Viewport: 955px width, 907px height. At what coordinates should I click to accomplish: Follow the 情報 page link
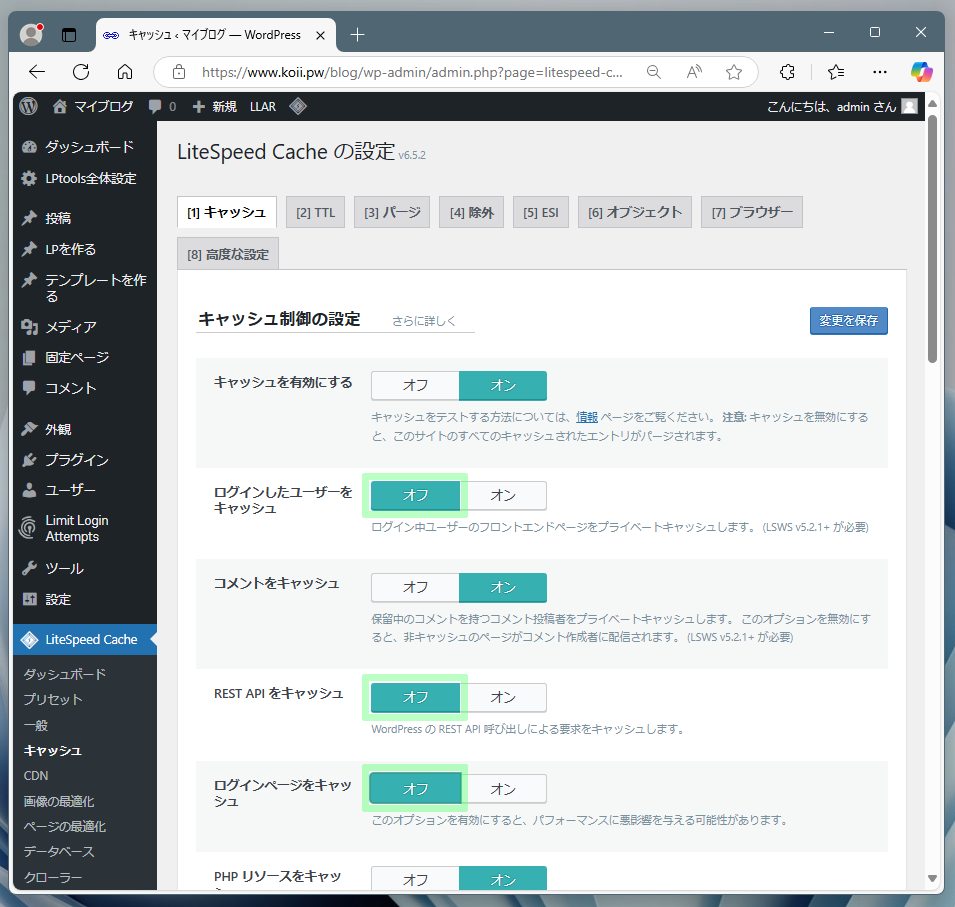pyautogui.click(x=587, y=417)
